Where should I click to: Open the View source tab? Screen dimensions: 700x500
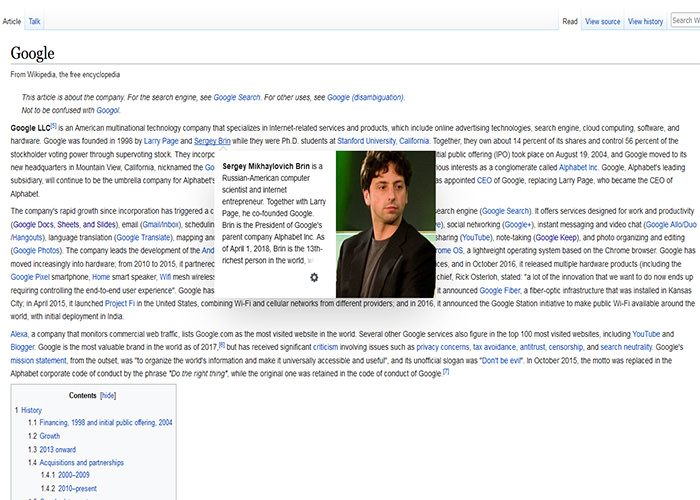click(x=602, y=21)
